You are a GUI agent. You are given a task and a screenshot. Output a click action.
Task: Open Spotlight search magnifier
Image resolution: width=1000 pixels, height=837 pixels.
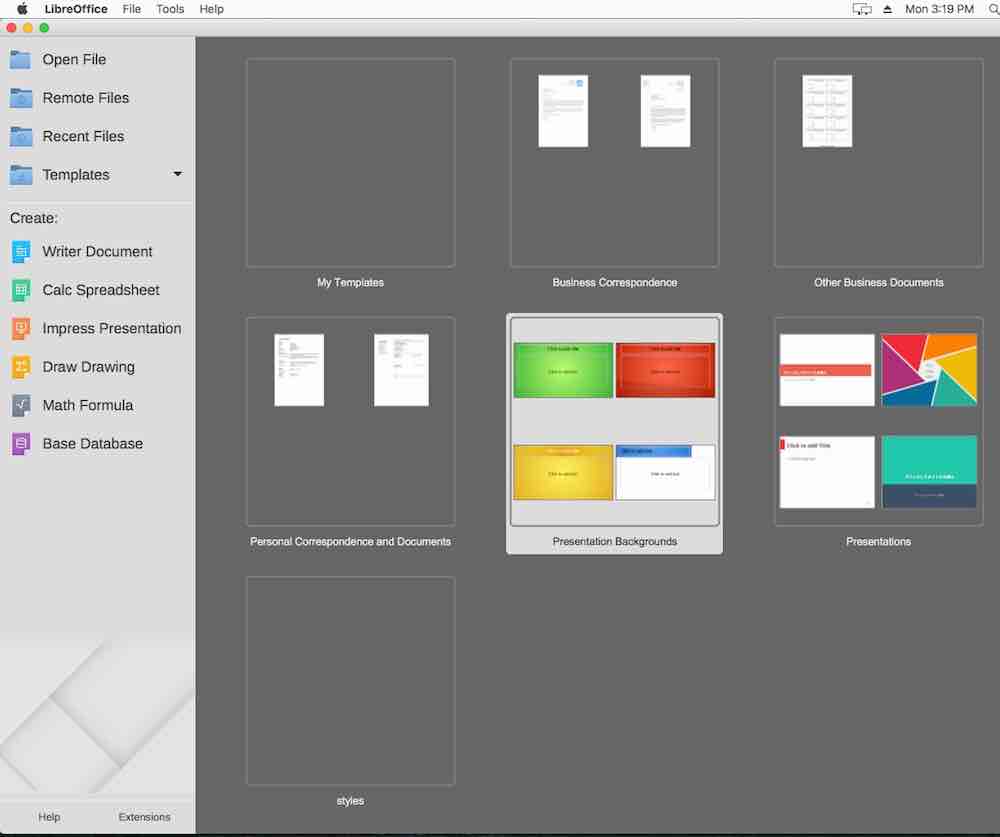point(994,9)
